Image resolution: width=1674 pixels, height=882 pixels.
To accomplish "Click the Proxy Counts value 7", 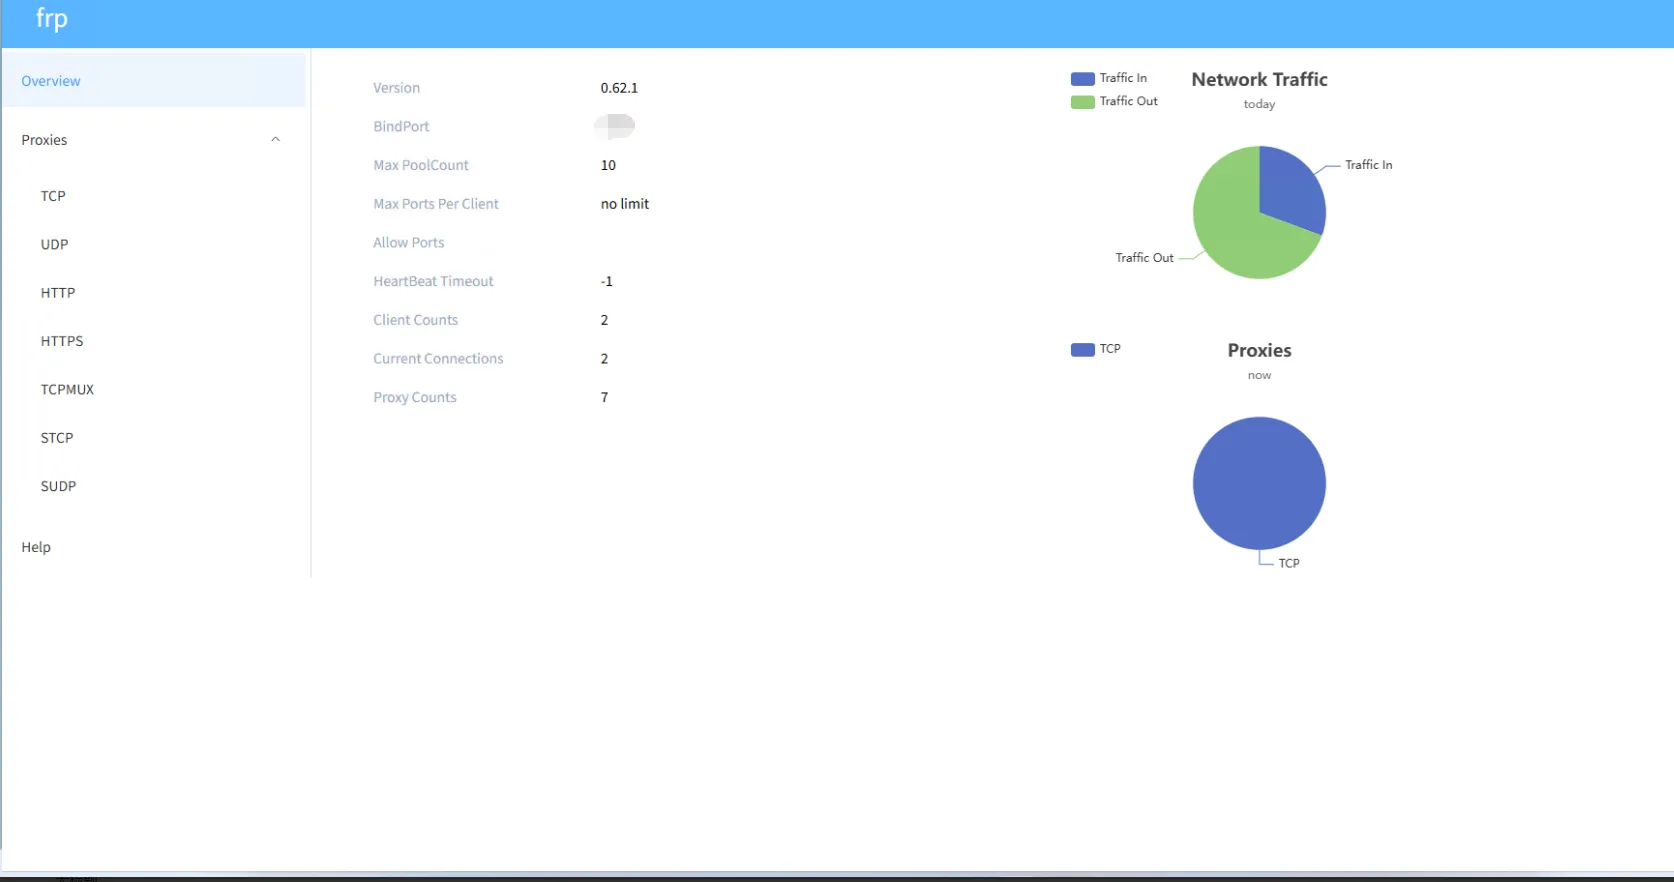I will [604, 397].
